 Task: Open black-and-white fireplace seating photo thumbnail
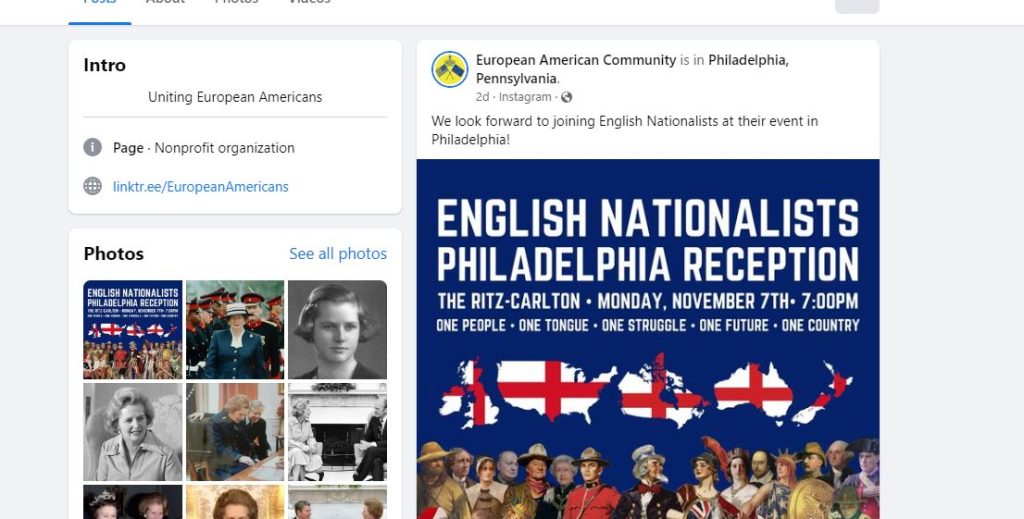click(x=337, y=432)
